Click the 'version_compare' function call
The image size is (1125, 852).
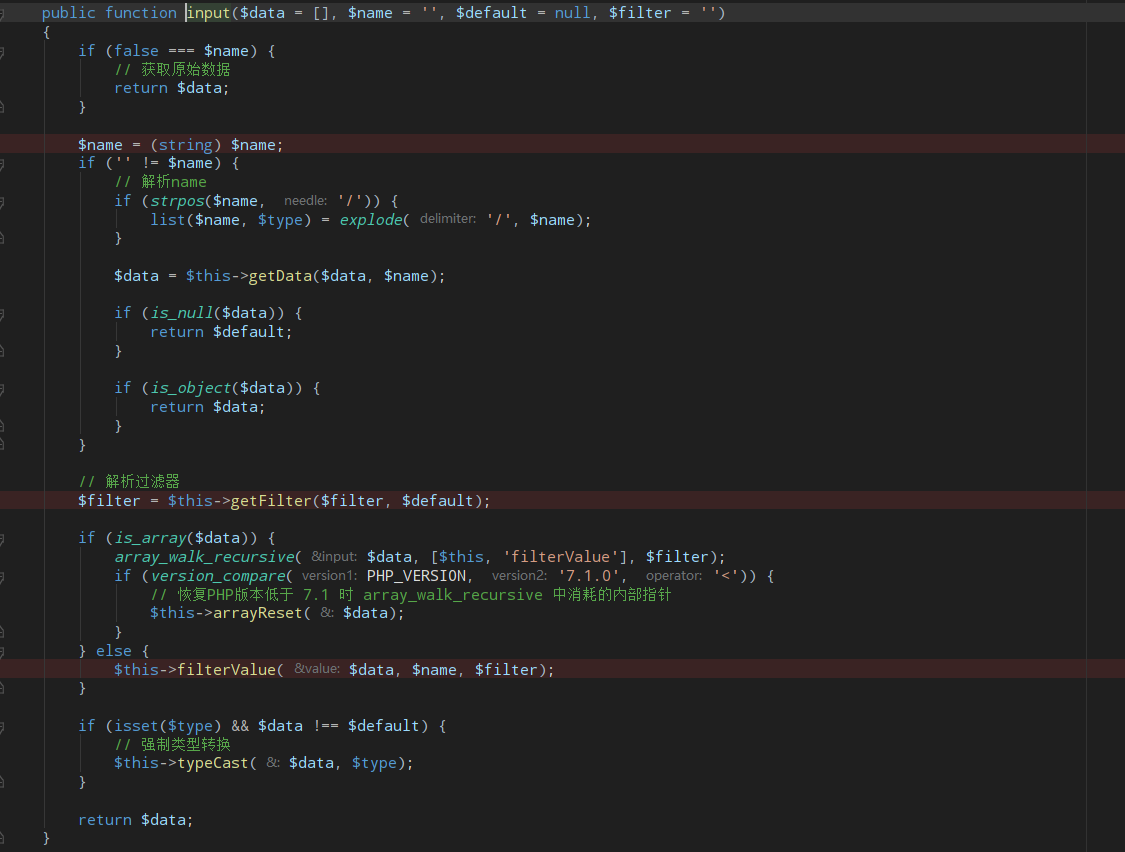tap(218, 576)
